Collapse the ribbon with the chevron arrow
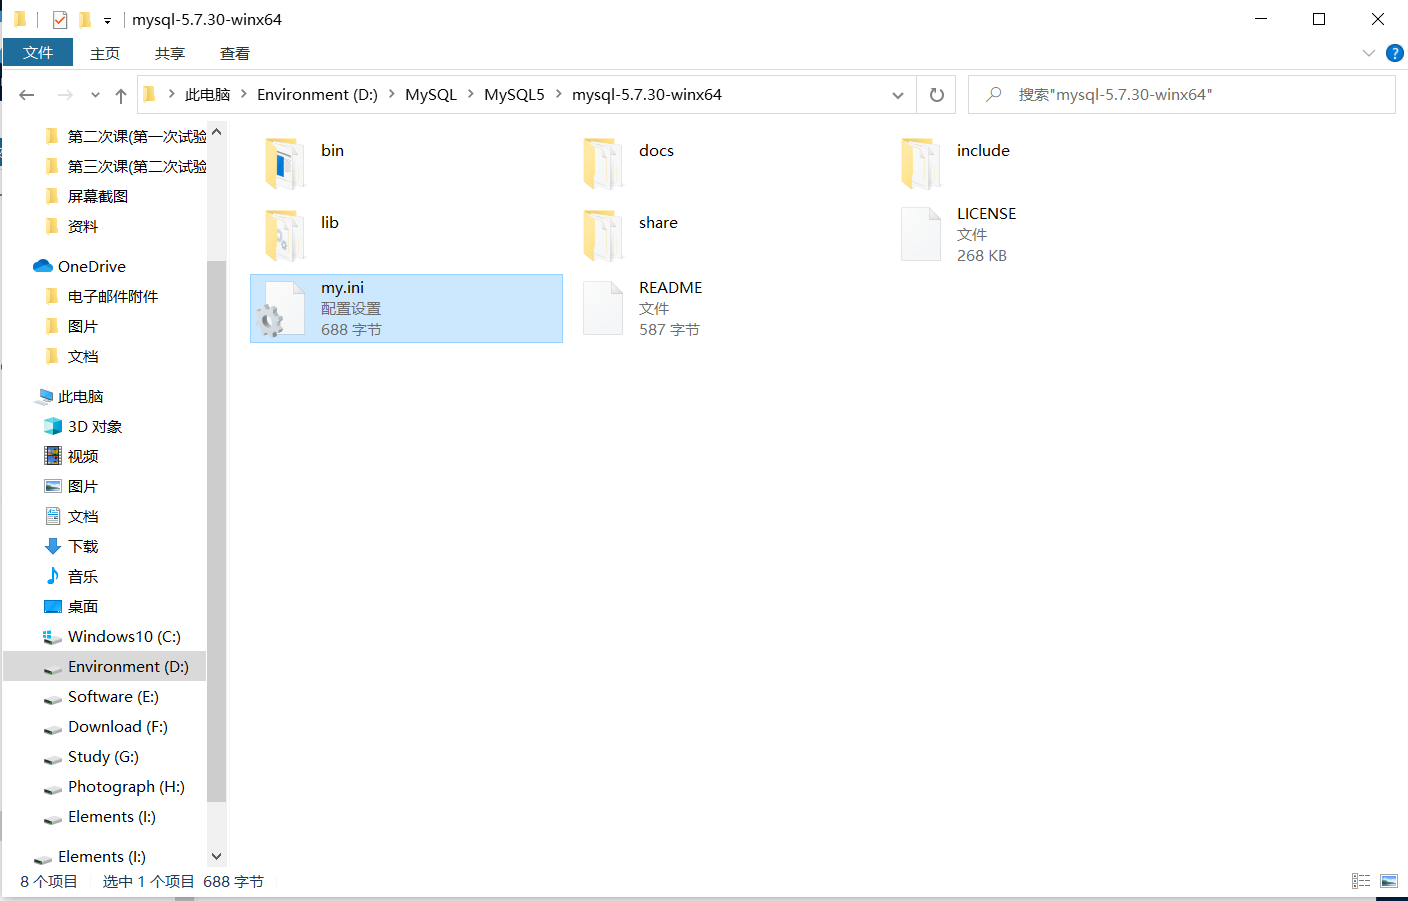The height and width of the screenshot is (901, 1408). [x=1369, y=53]
